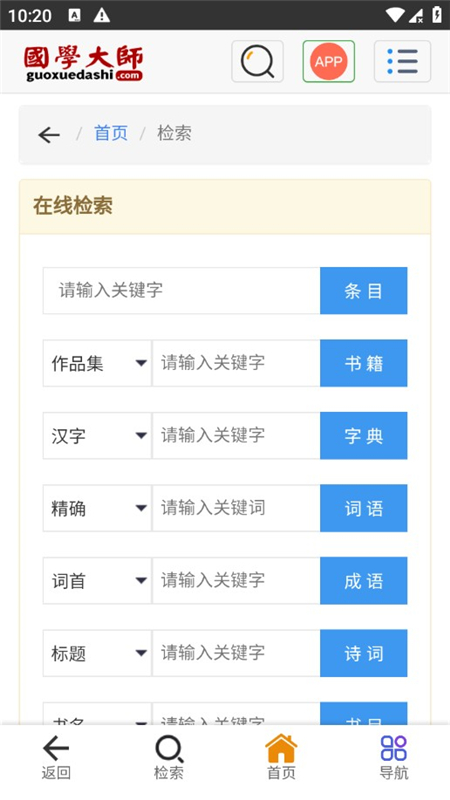450x800 pixels.
Task: Tap the 返回 back icon in bottom bar
Action: (56, 758)
